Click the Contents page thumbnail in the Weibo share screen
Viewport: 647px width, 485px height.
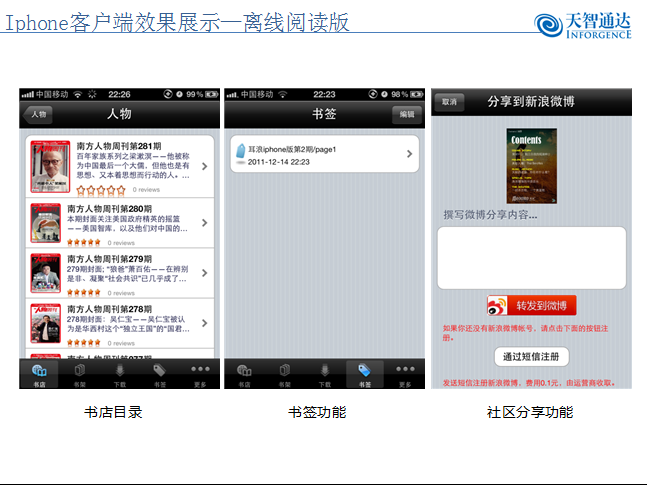click(x=531, y=166)
